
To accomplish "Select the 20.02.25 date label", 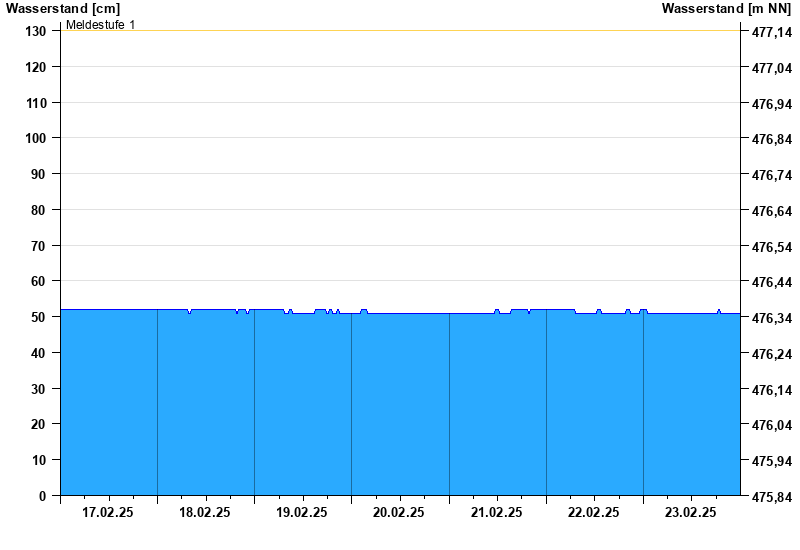I will coord(399,512).
